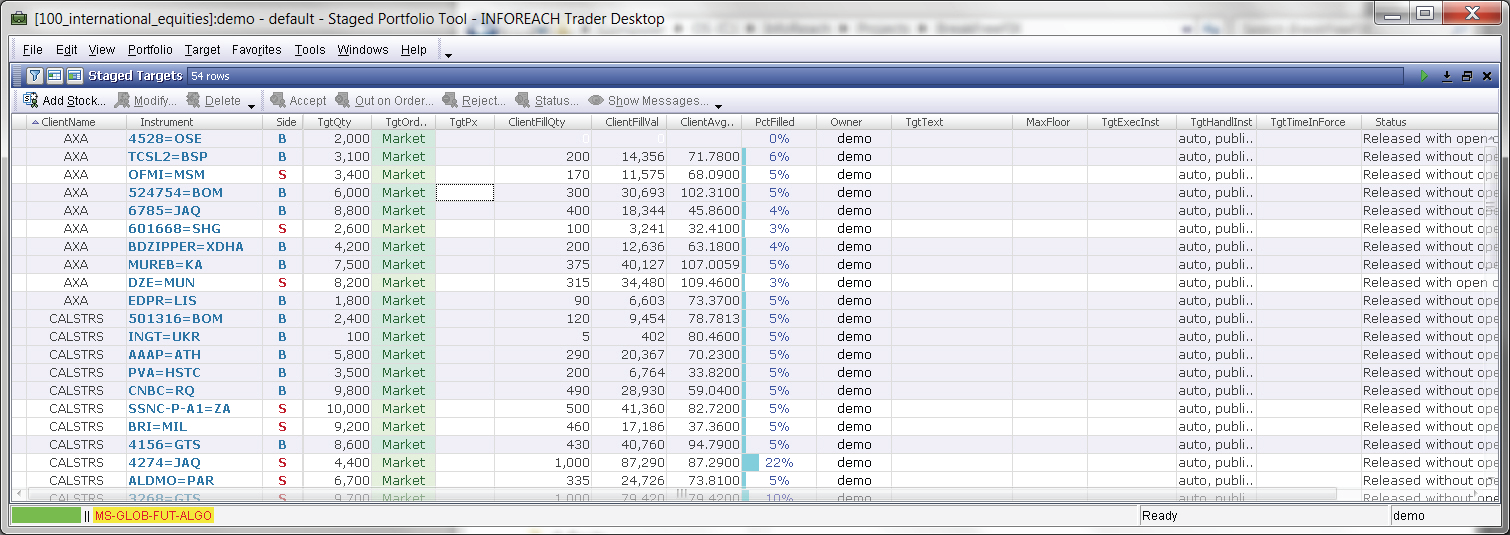The image size is (1510, 535).
Task: Open the Favorites menu
Action: click(256, 50)
